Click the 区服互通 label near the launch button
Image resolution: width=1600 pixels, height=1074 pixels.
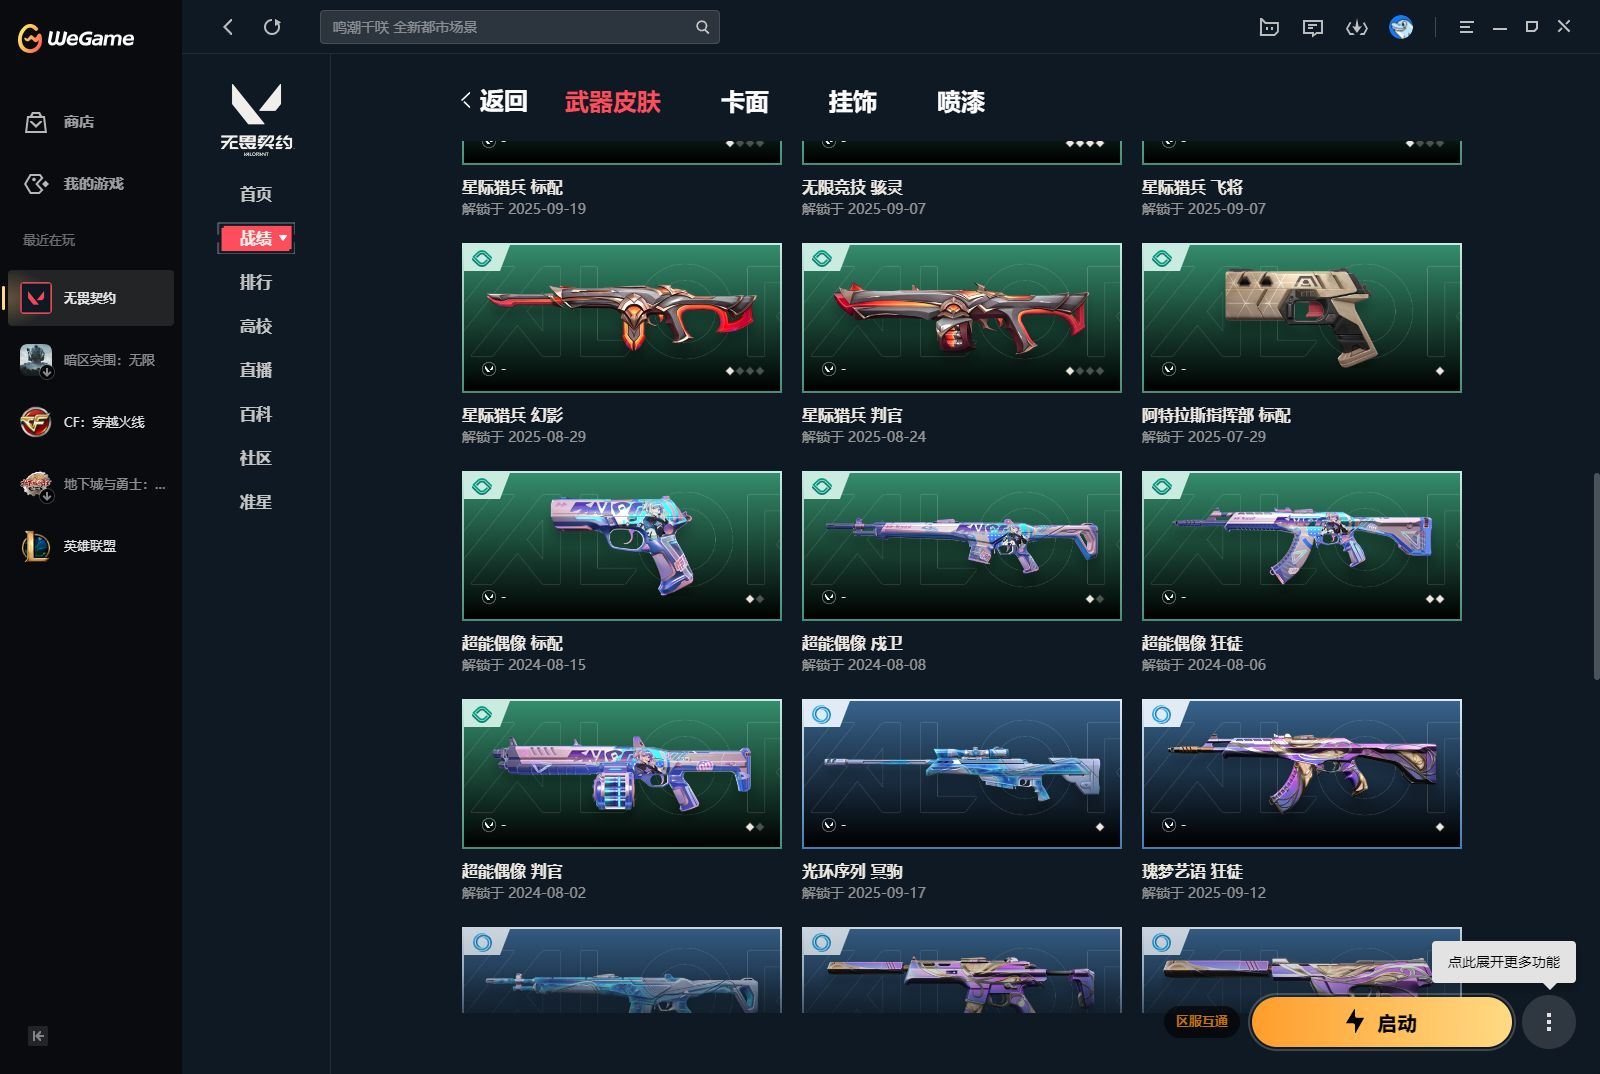tap(1204, 1023)
